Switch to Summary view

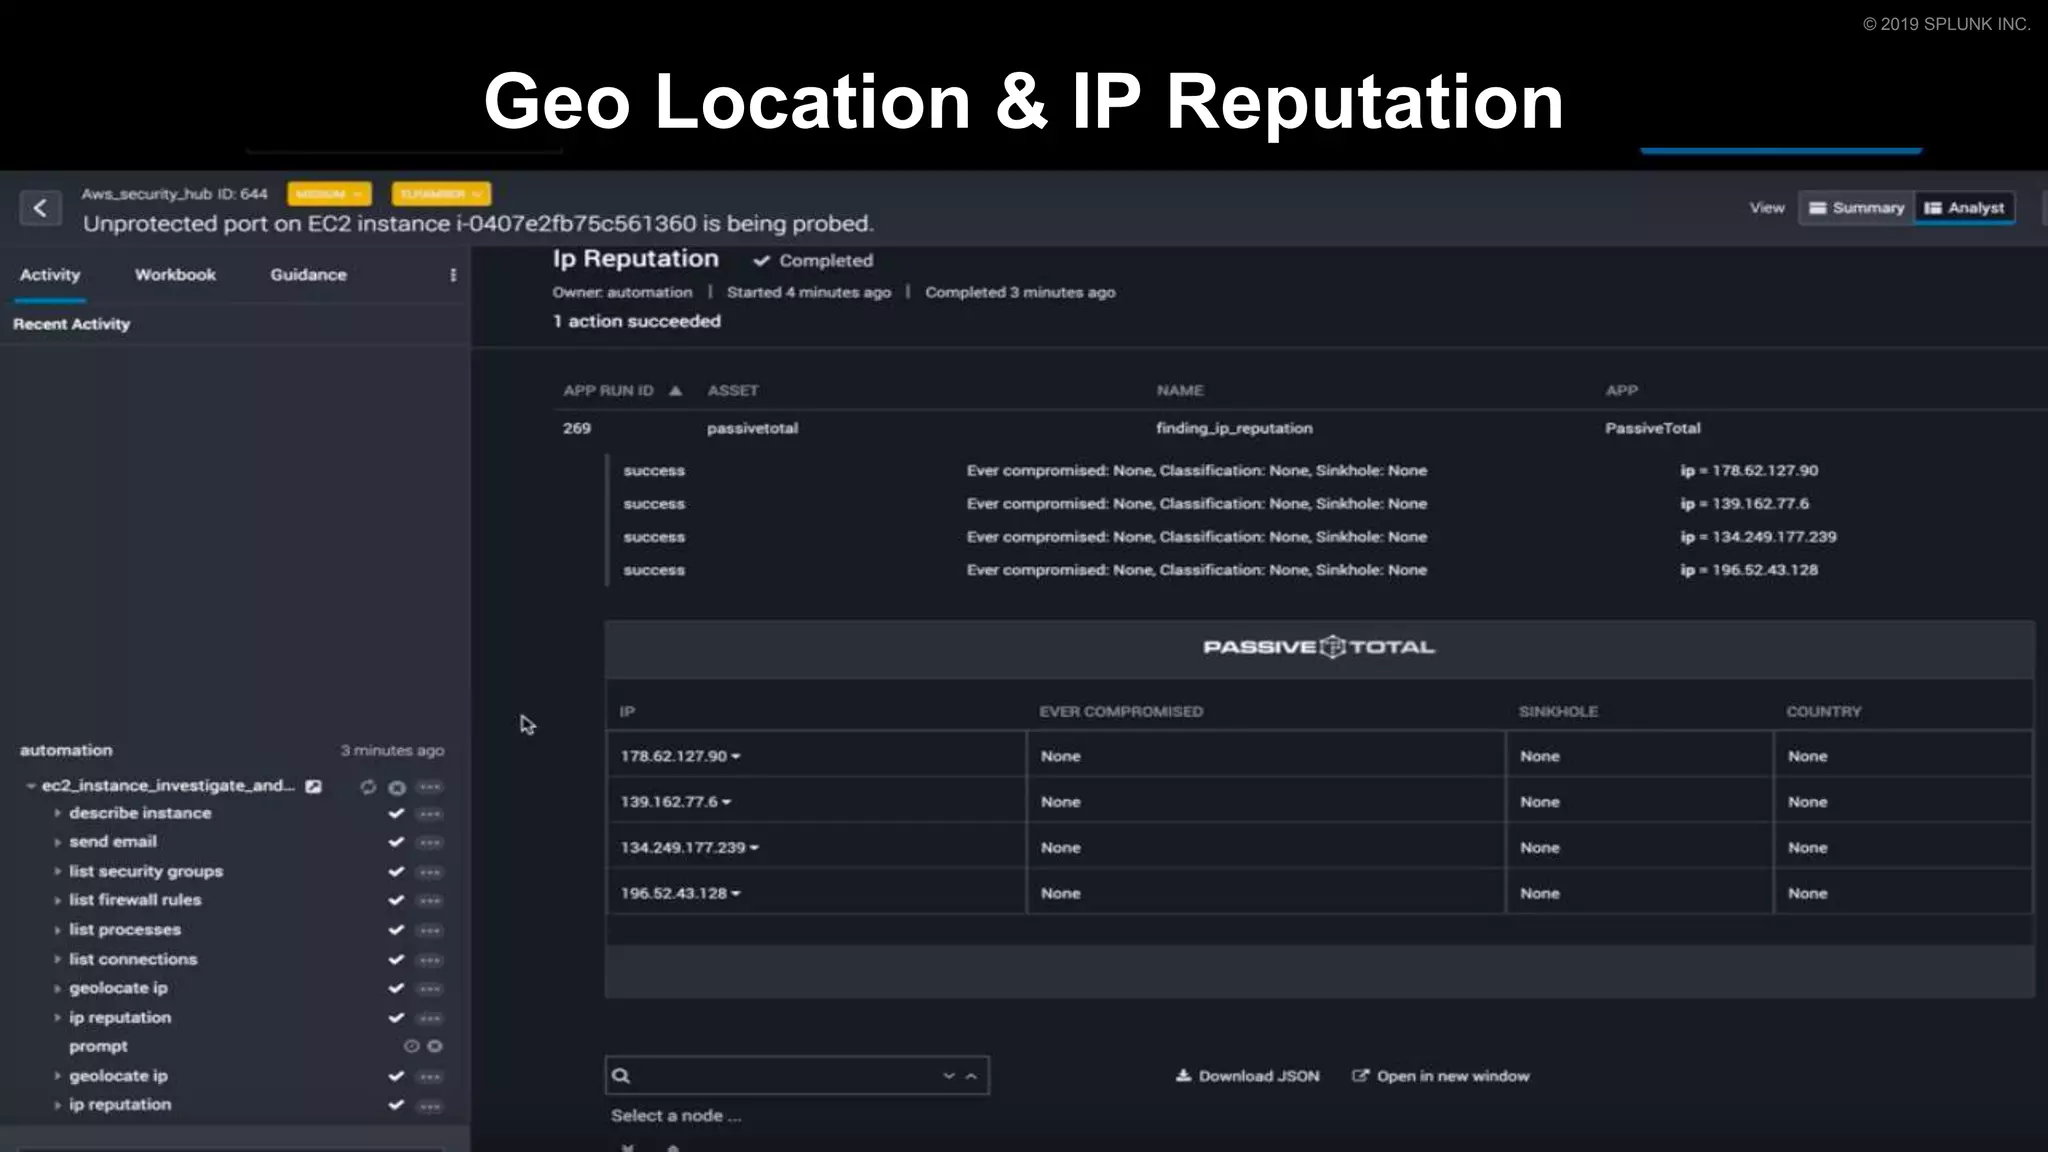pyautogui.click(x=1857, y=208)
